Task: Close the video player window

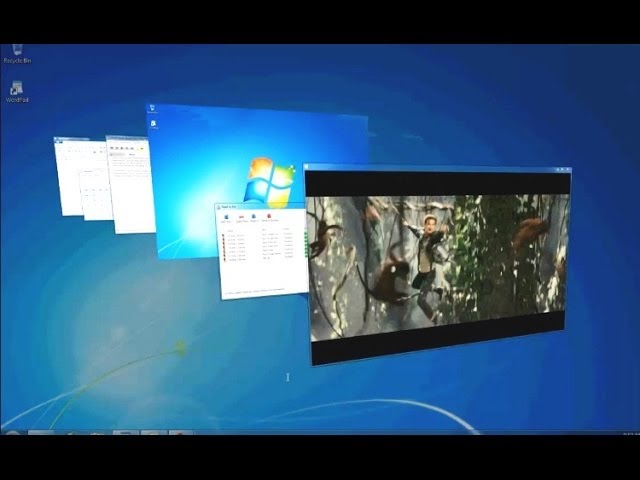Action: pyautogui.click(x=566, y=170)
